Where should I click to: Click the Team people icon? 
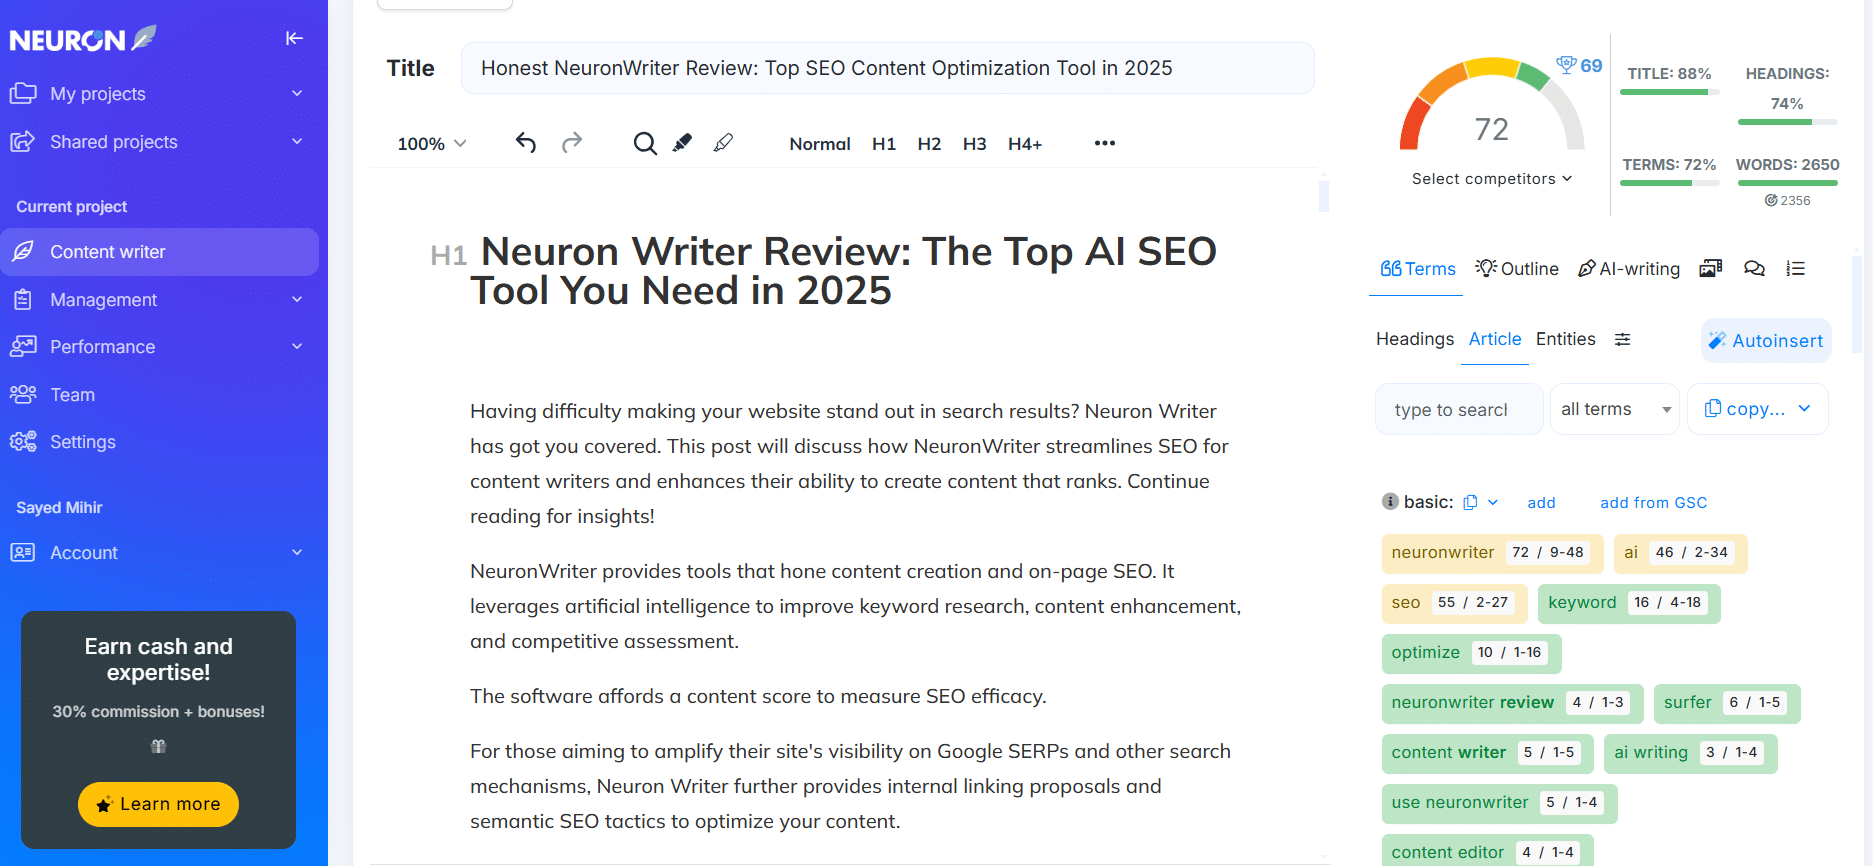pos(23,394)
